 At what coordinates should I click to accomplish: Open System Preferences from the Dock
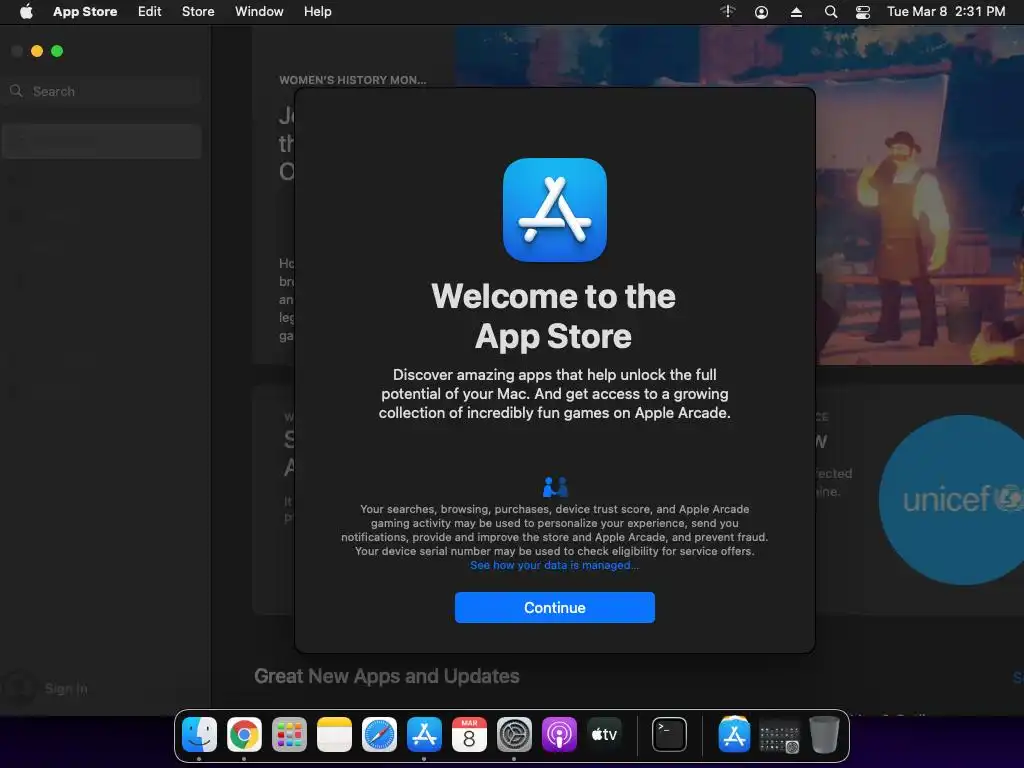click(x=514, y=735)
